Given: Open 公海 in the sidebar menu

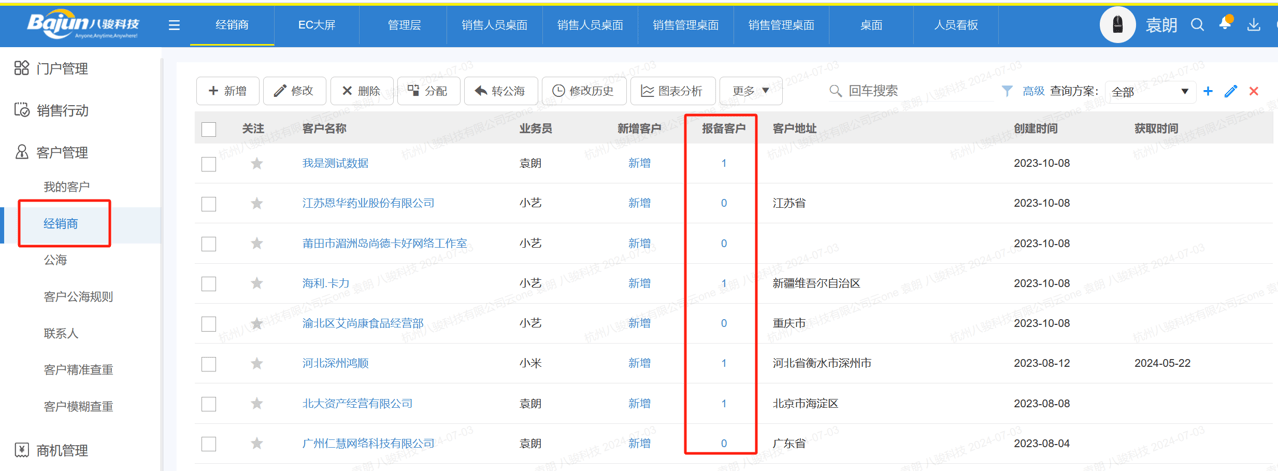Looking at the screenshot, I should 55,260.
